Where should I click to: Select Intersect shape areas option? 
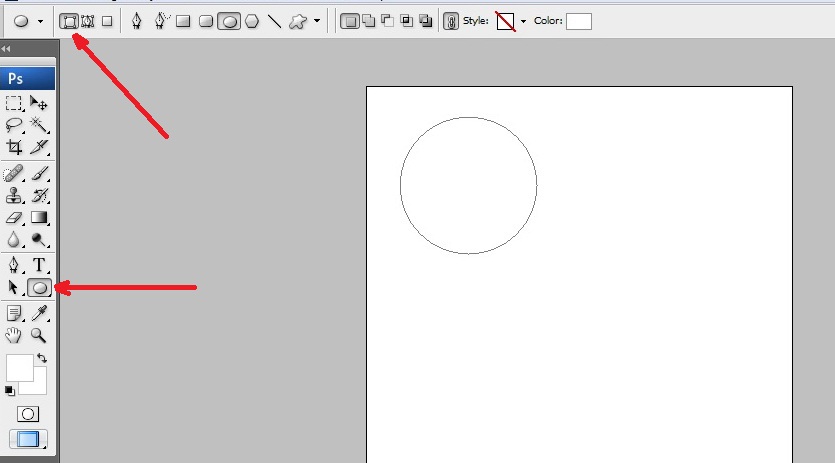(407, 21)
